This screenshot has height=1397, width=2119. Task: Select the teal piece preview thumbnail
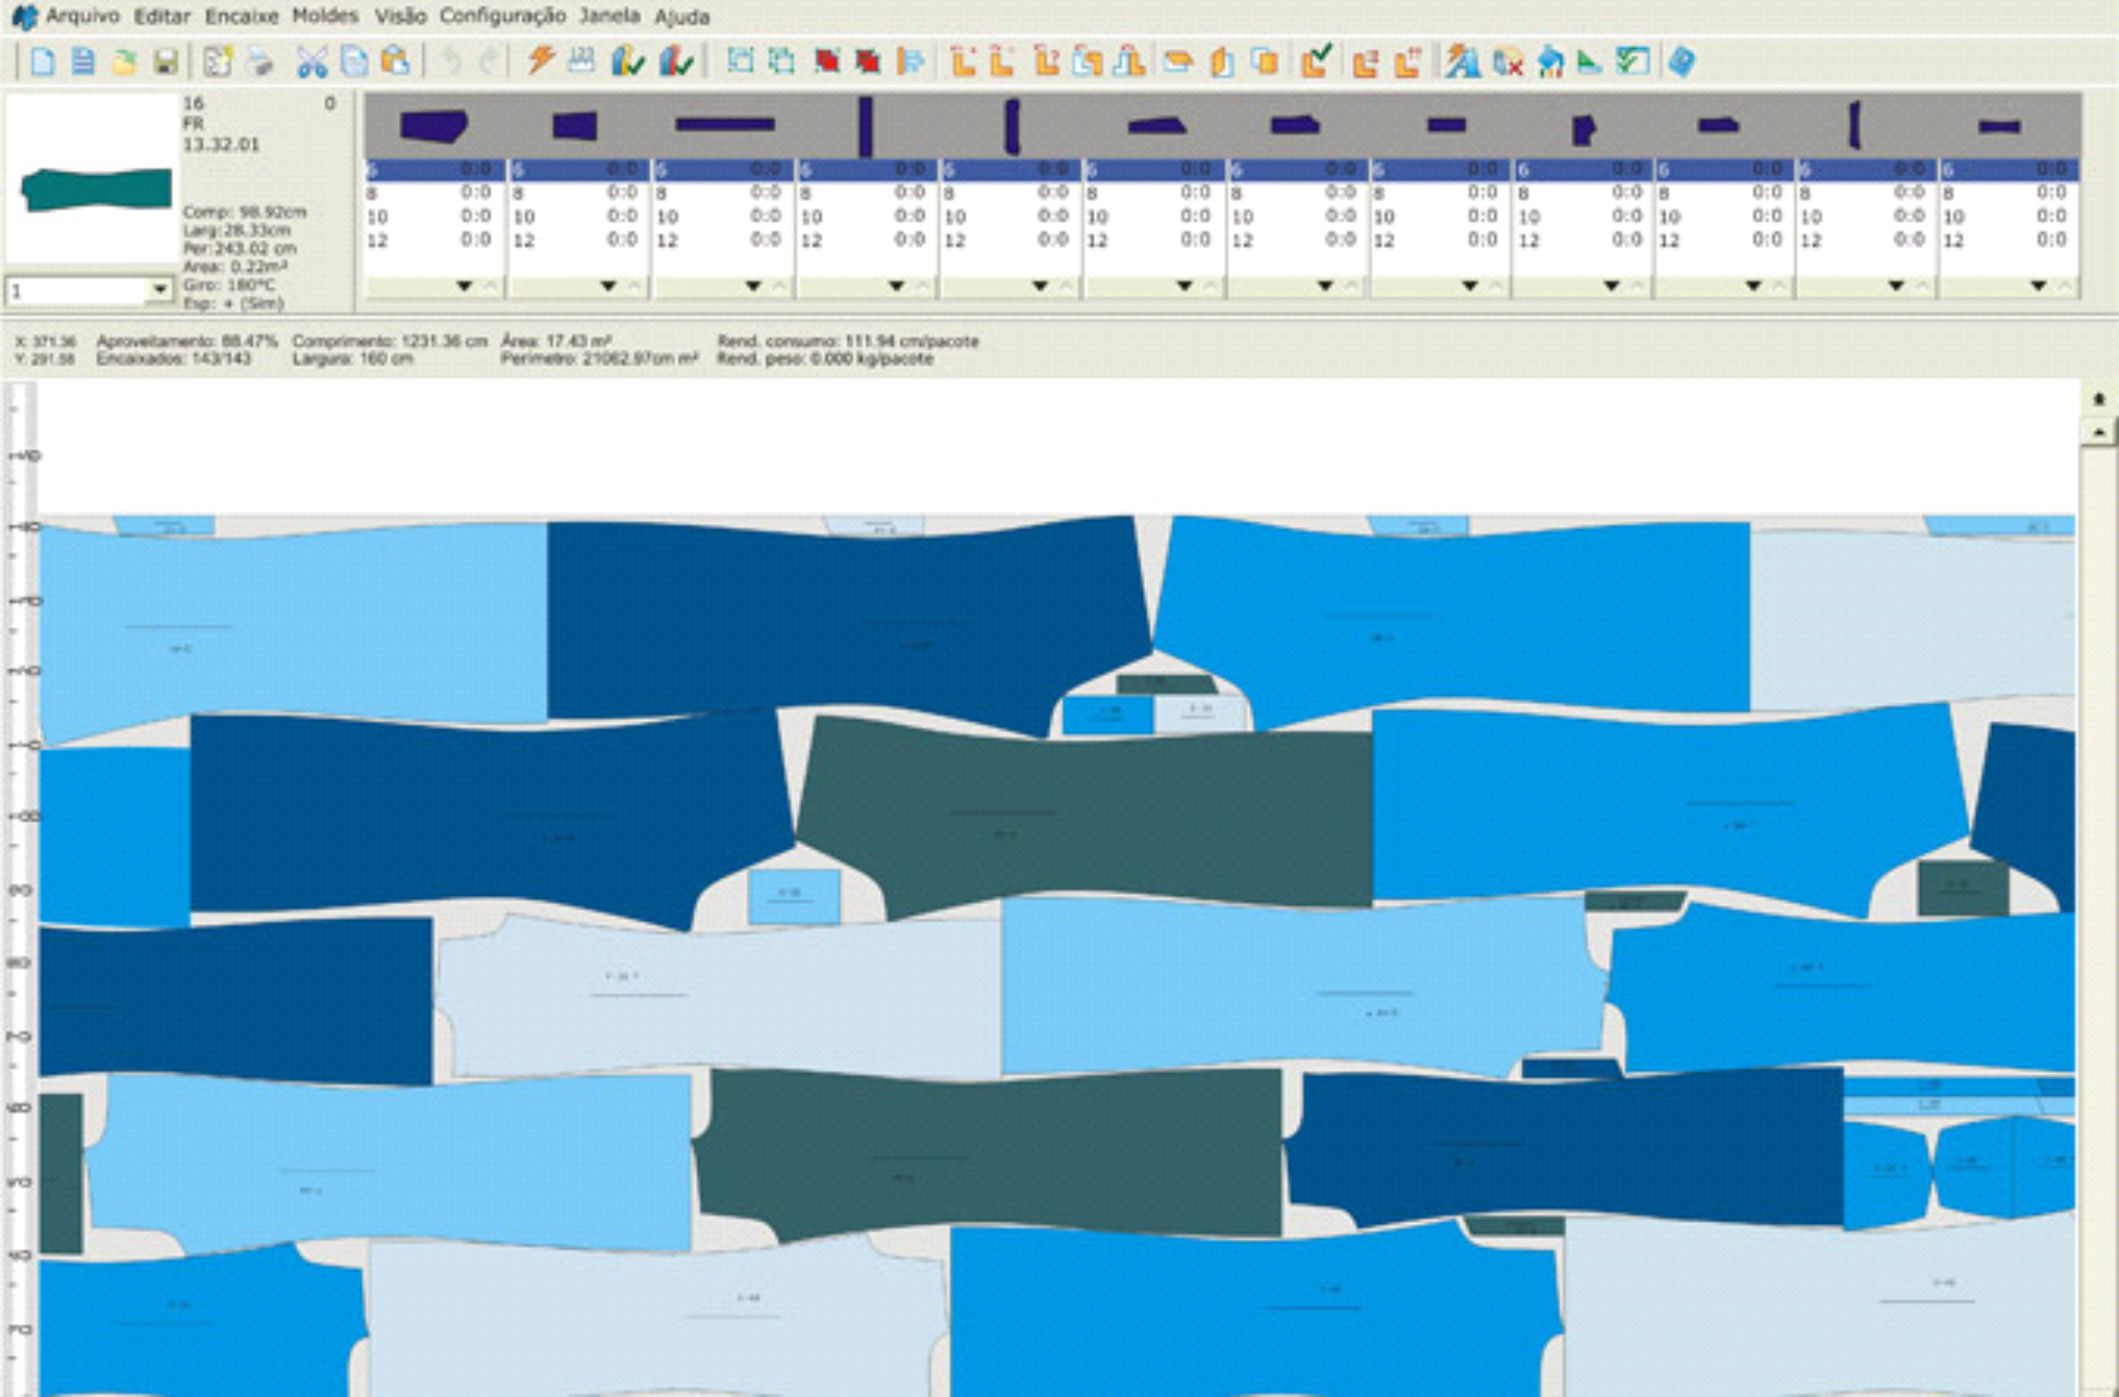(95, 189)
